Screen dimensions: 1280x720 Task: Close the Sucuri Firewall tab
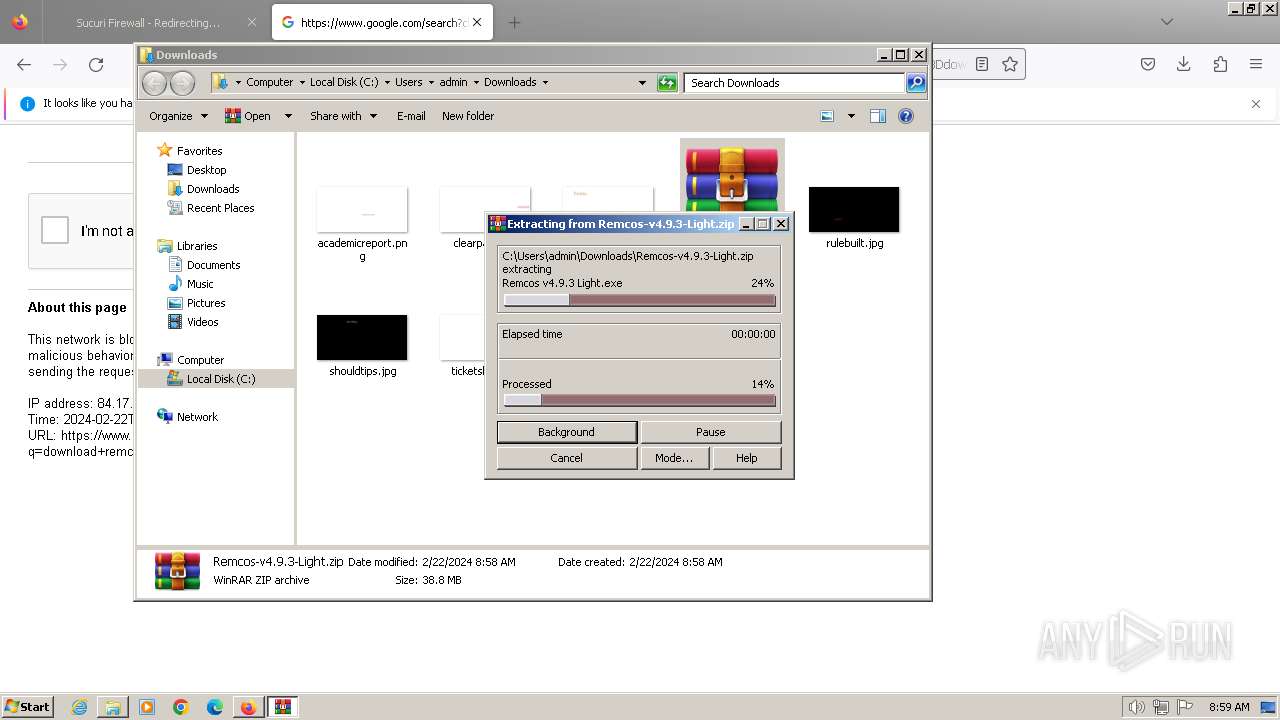point(252,22)
